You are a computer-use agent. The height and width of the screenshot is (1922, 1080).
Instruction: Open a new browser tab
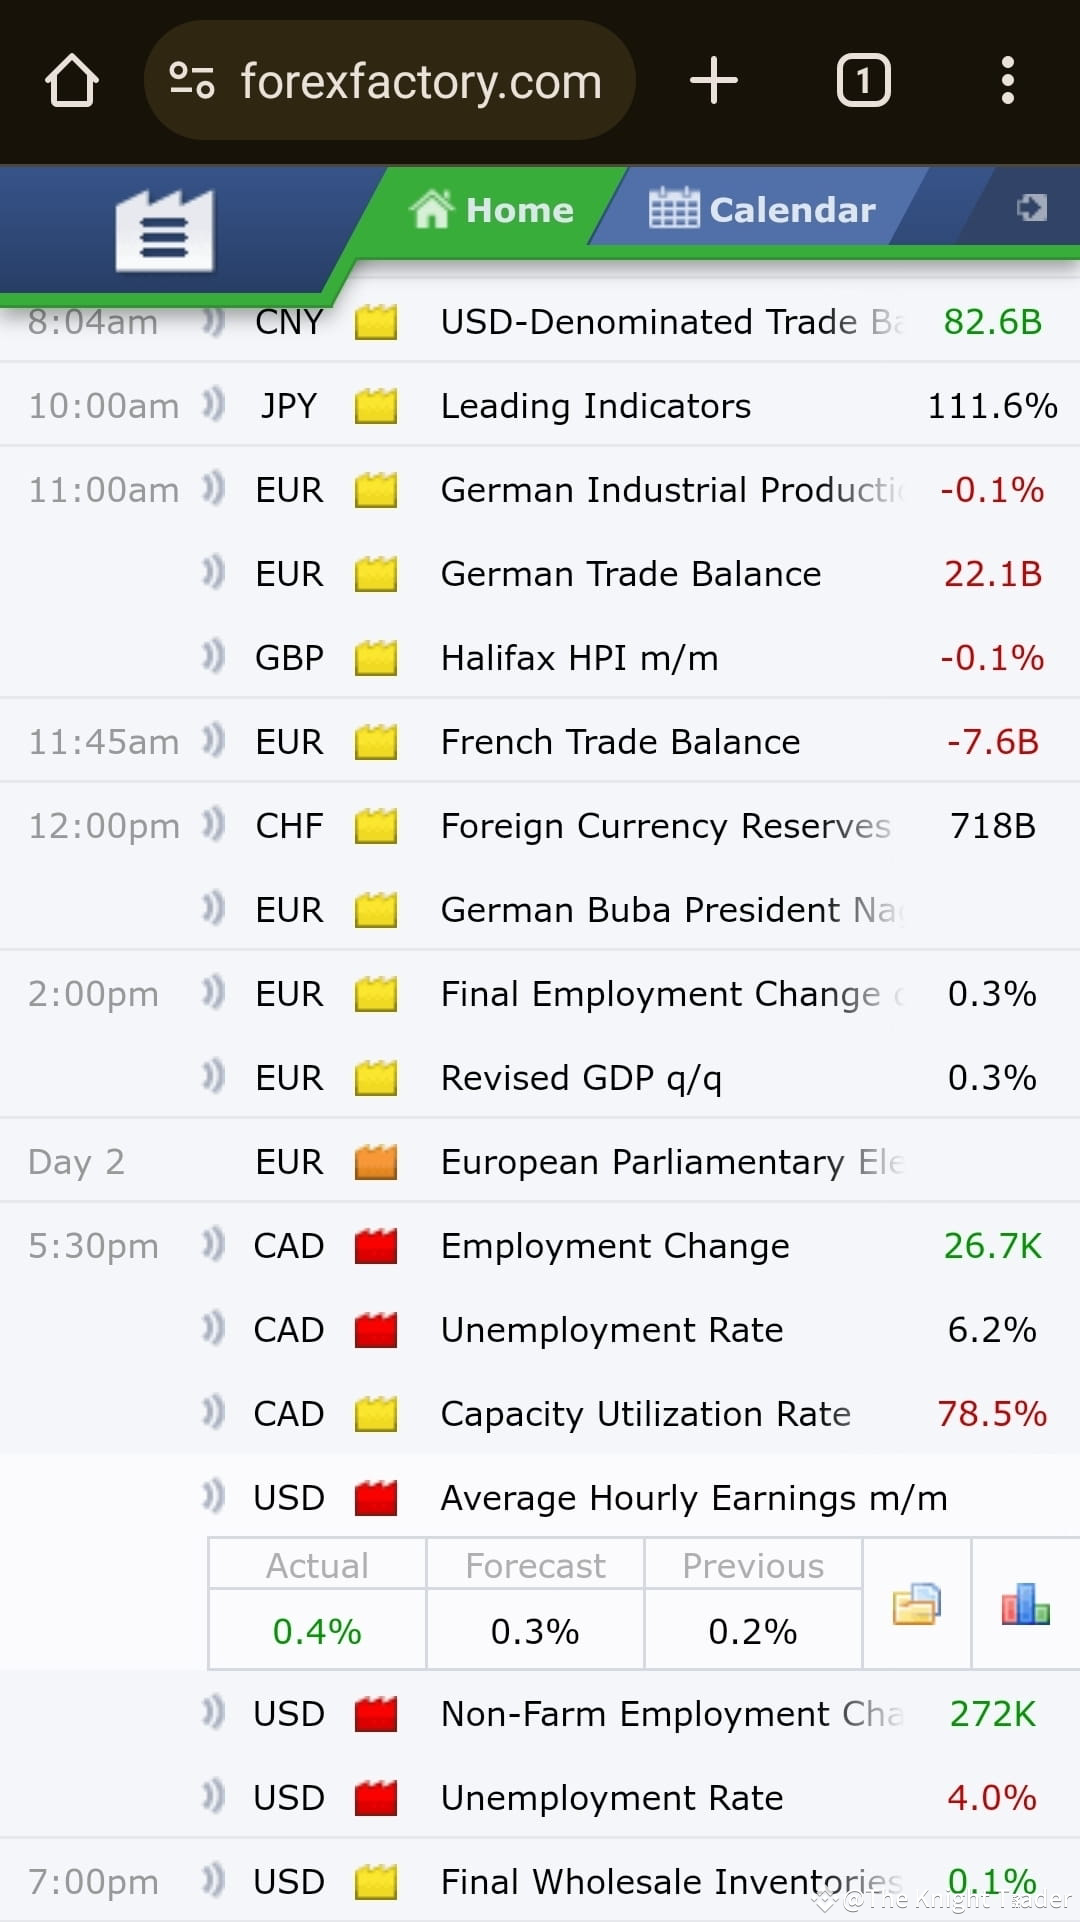(714, 81)
